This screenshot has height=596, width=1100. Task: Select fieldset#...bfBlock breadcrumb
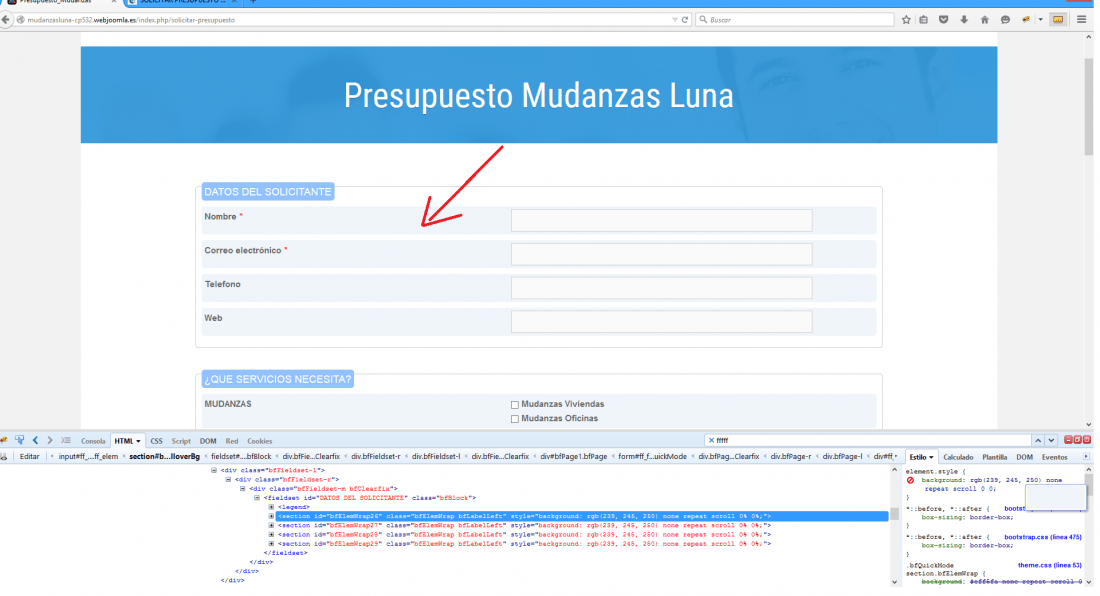point(241,456)
